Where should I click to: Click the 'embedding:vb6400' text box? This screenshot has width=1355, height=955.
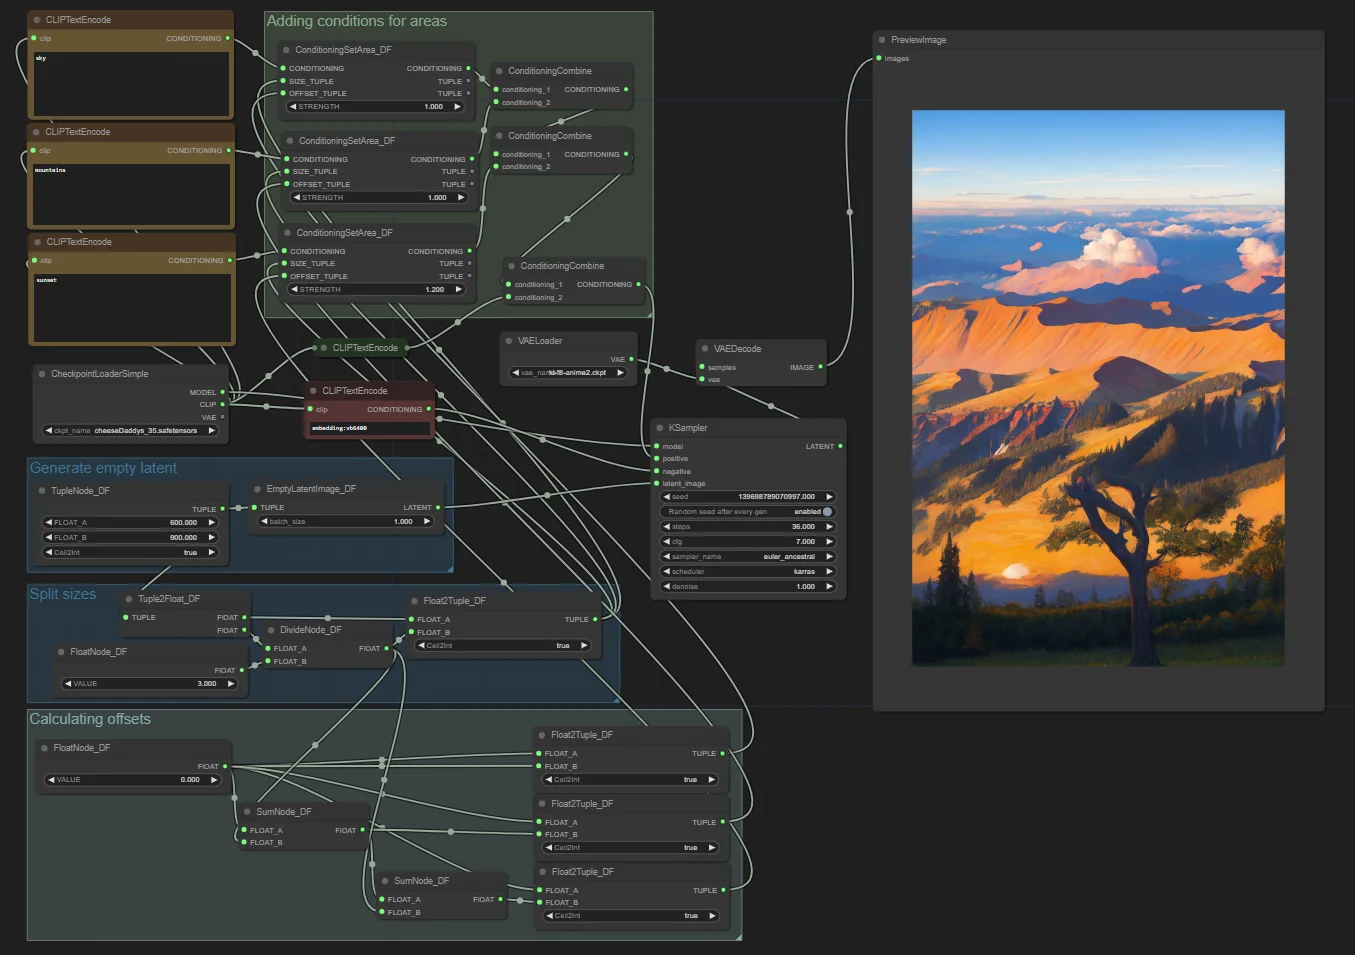click(370, 428)
